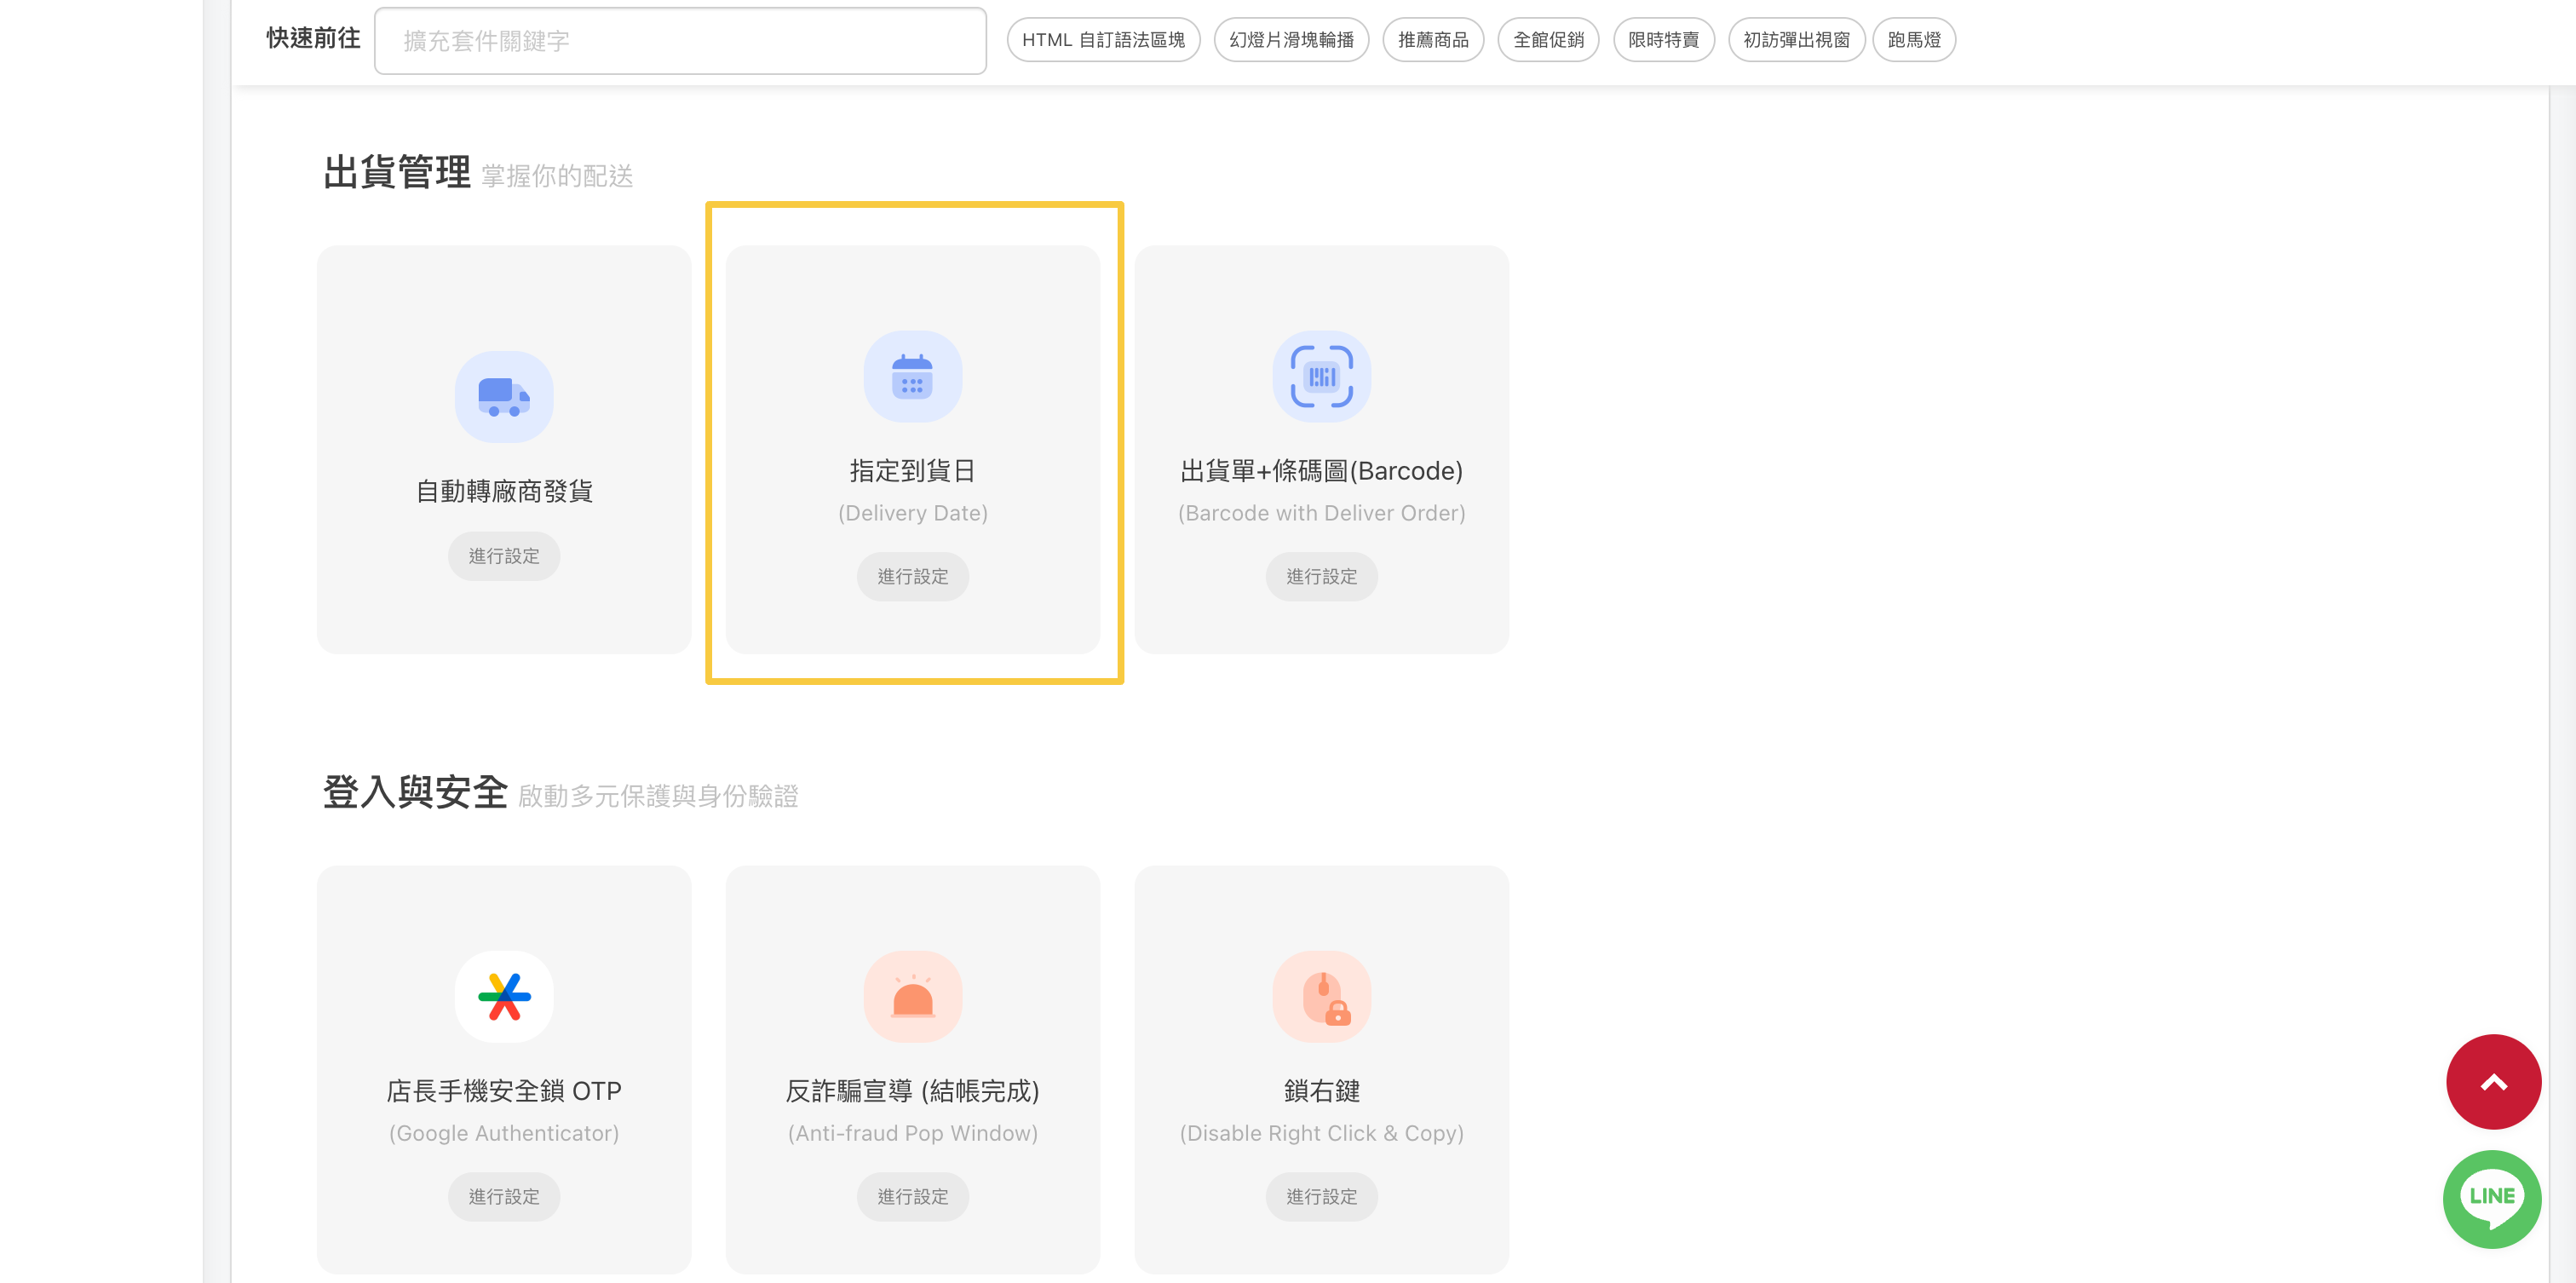Click the calendar icon for 指定到貨日

(912, 377)
